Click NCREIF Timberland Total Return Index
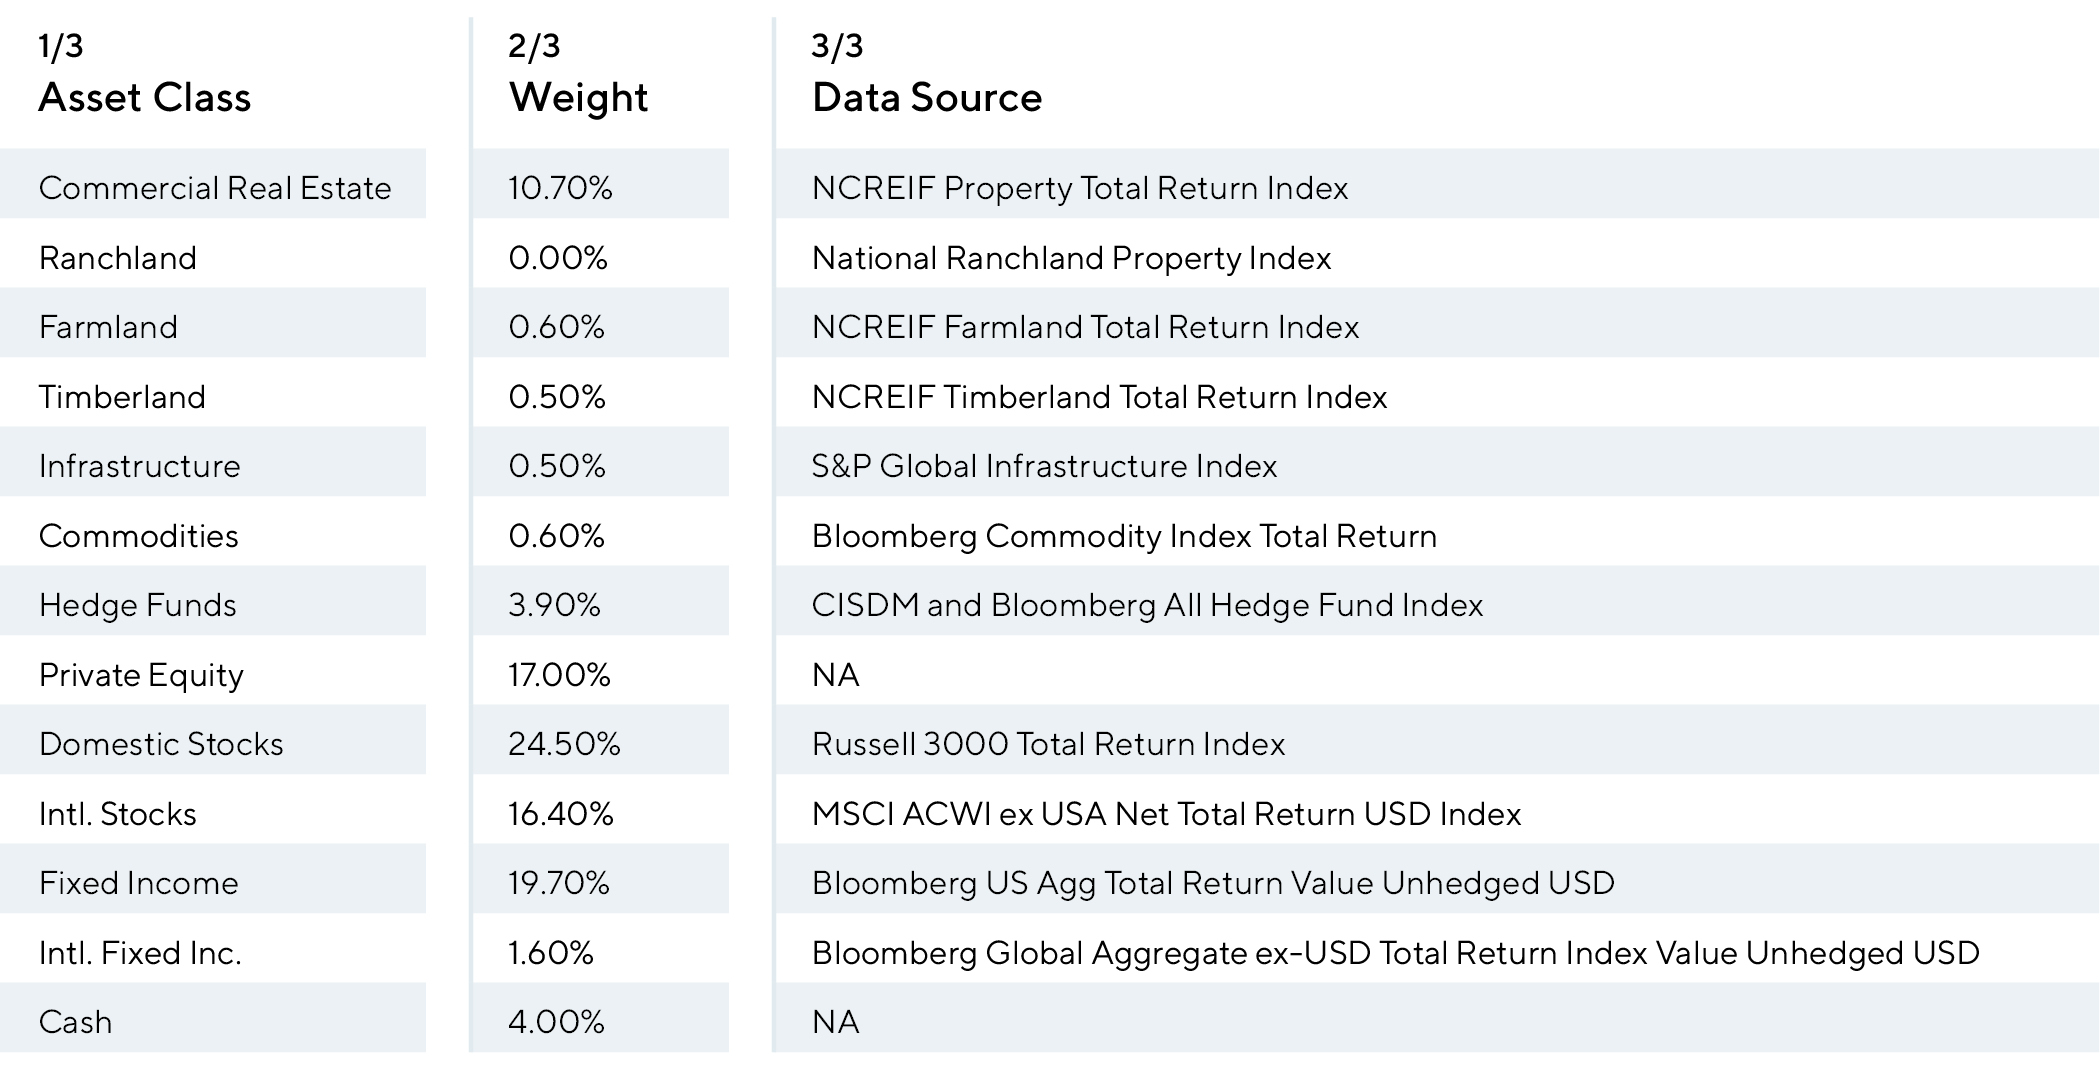Viewport: 2100px width, 1074px height. [x=1099, y=397]
